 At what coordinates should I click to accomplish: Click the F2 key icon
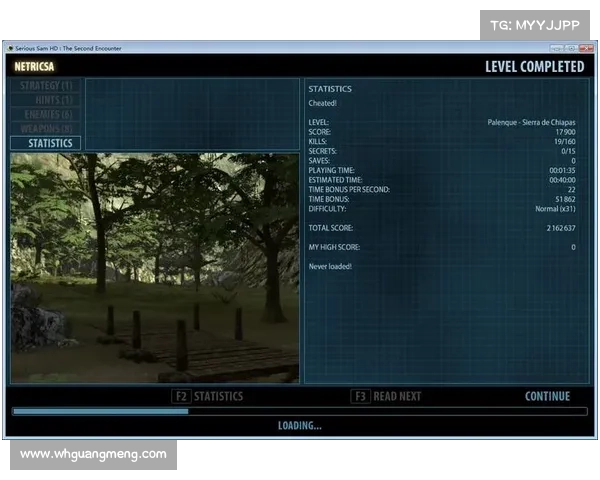tap(181, 396)
